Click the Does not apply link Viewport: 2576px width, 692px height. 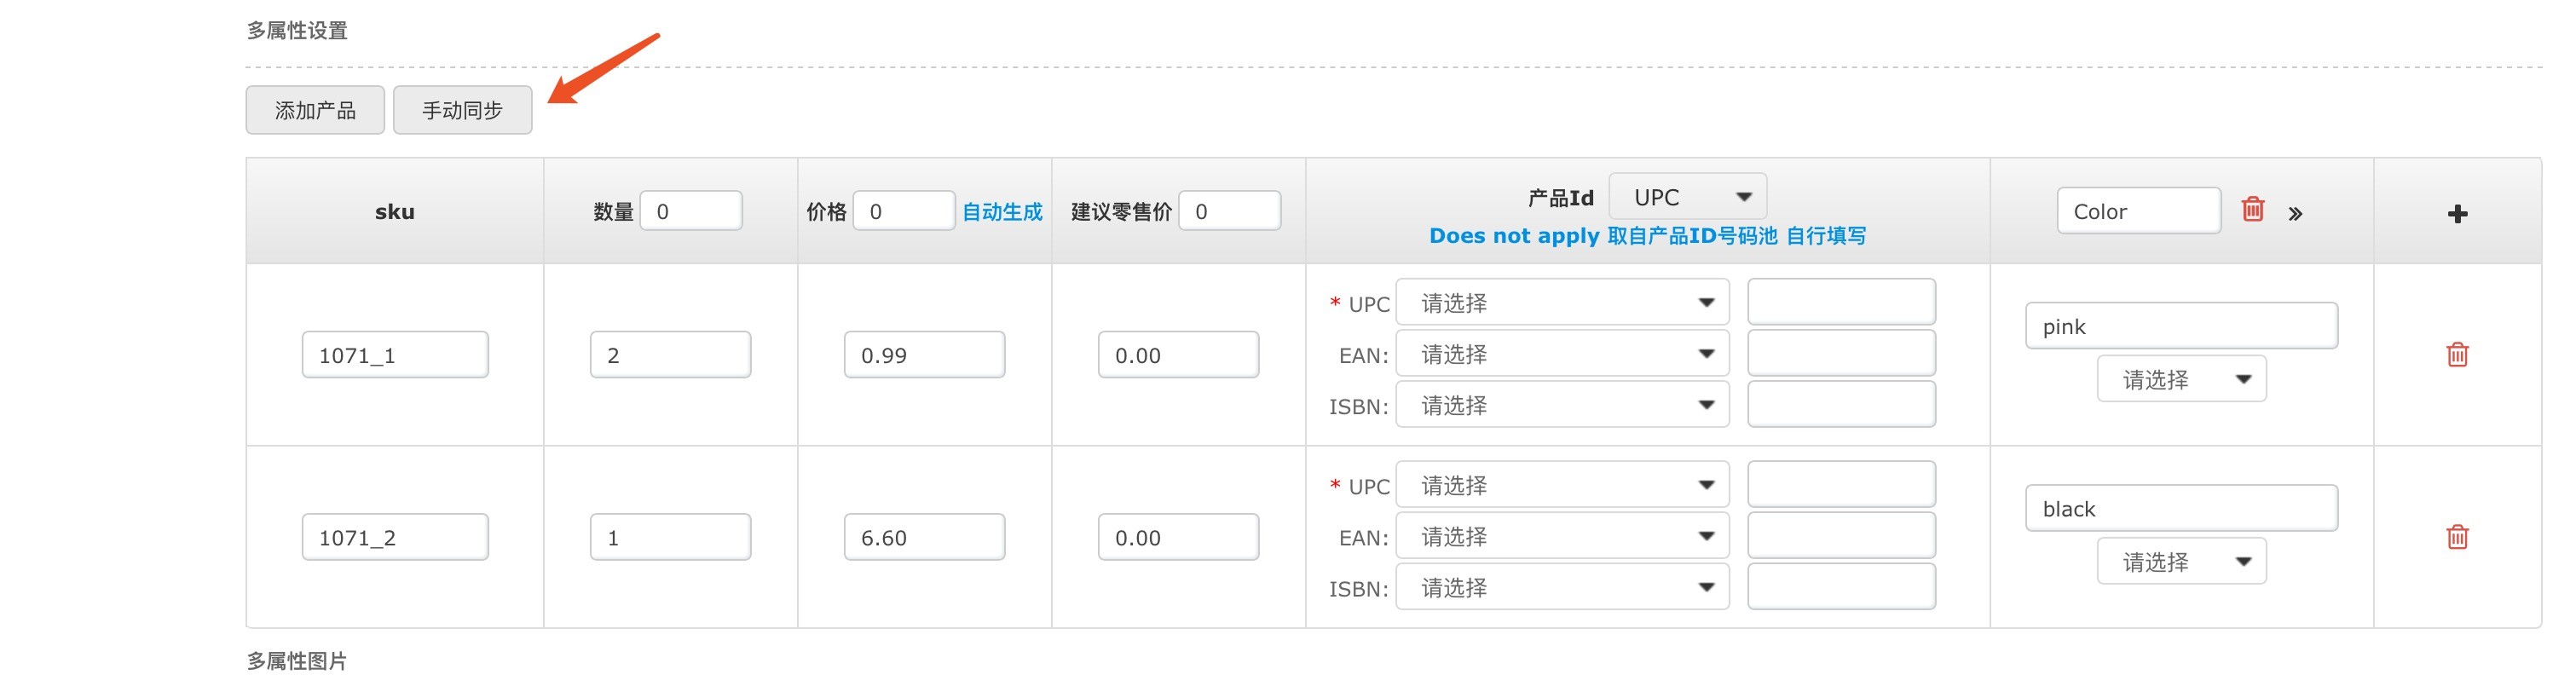[x=1514, y=236]
